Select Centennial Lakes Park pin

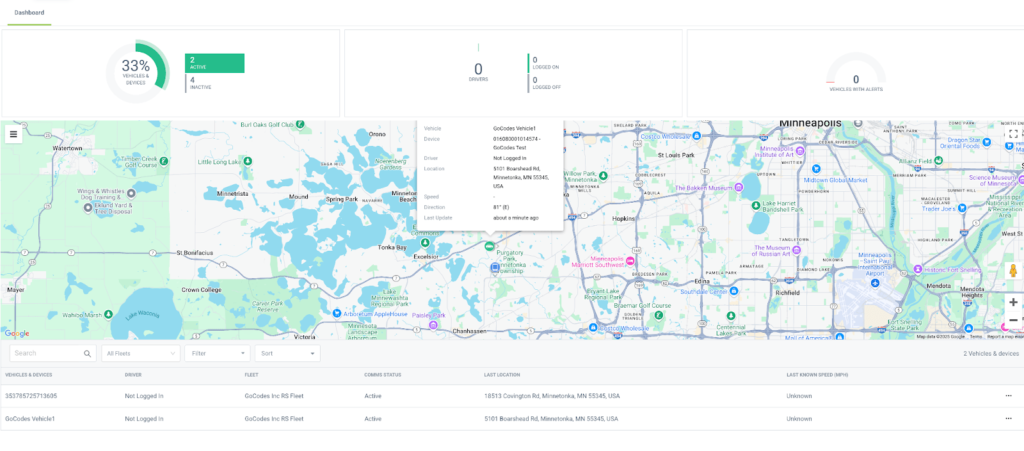click(731, 316)
